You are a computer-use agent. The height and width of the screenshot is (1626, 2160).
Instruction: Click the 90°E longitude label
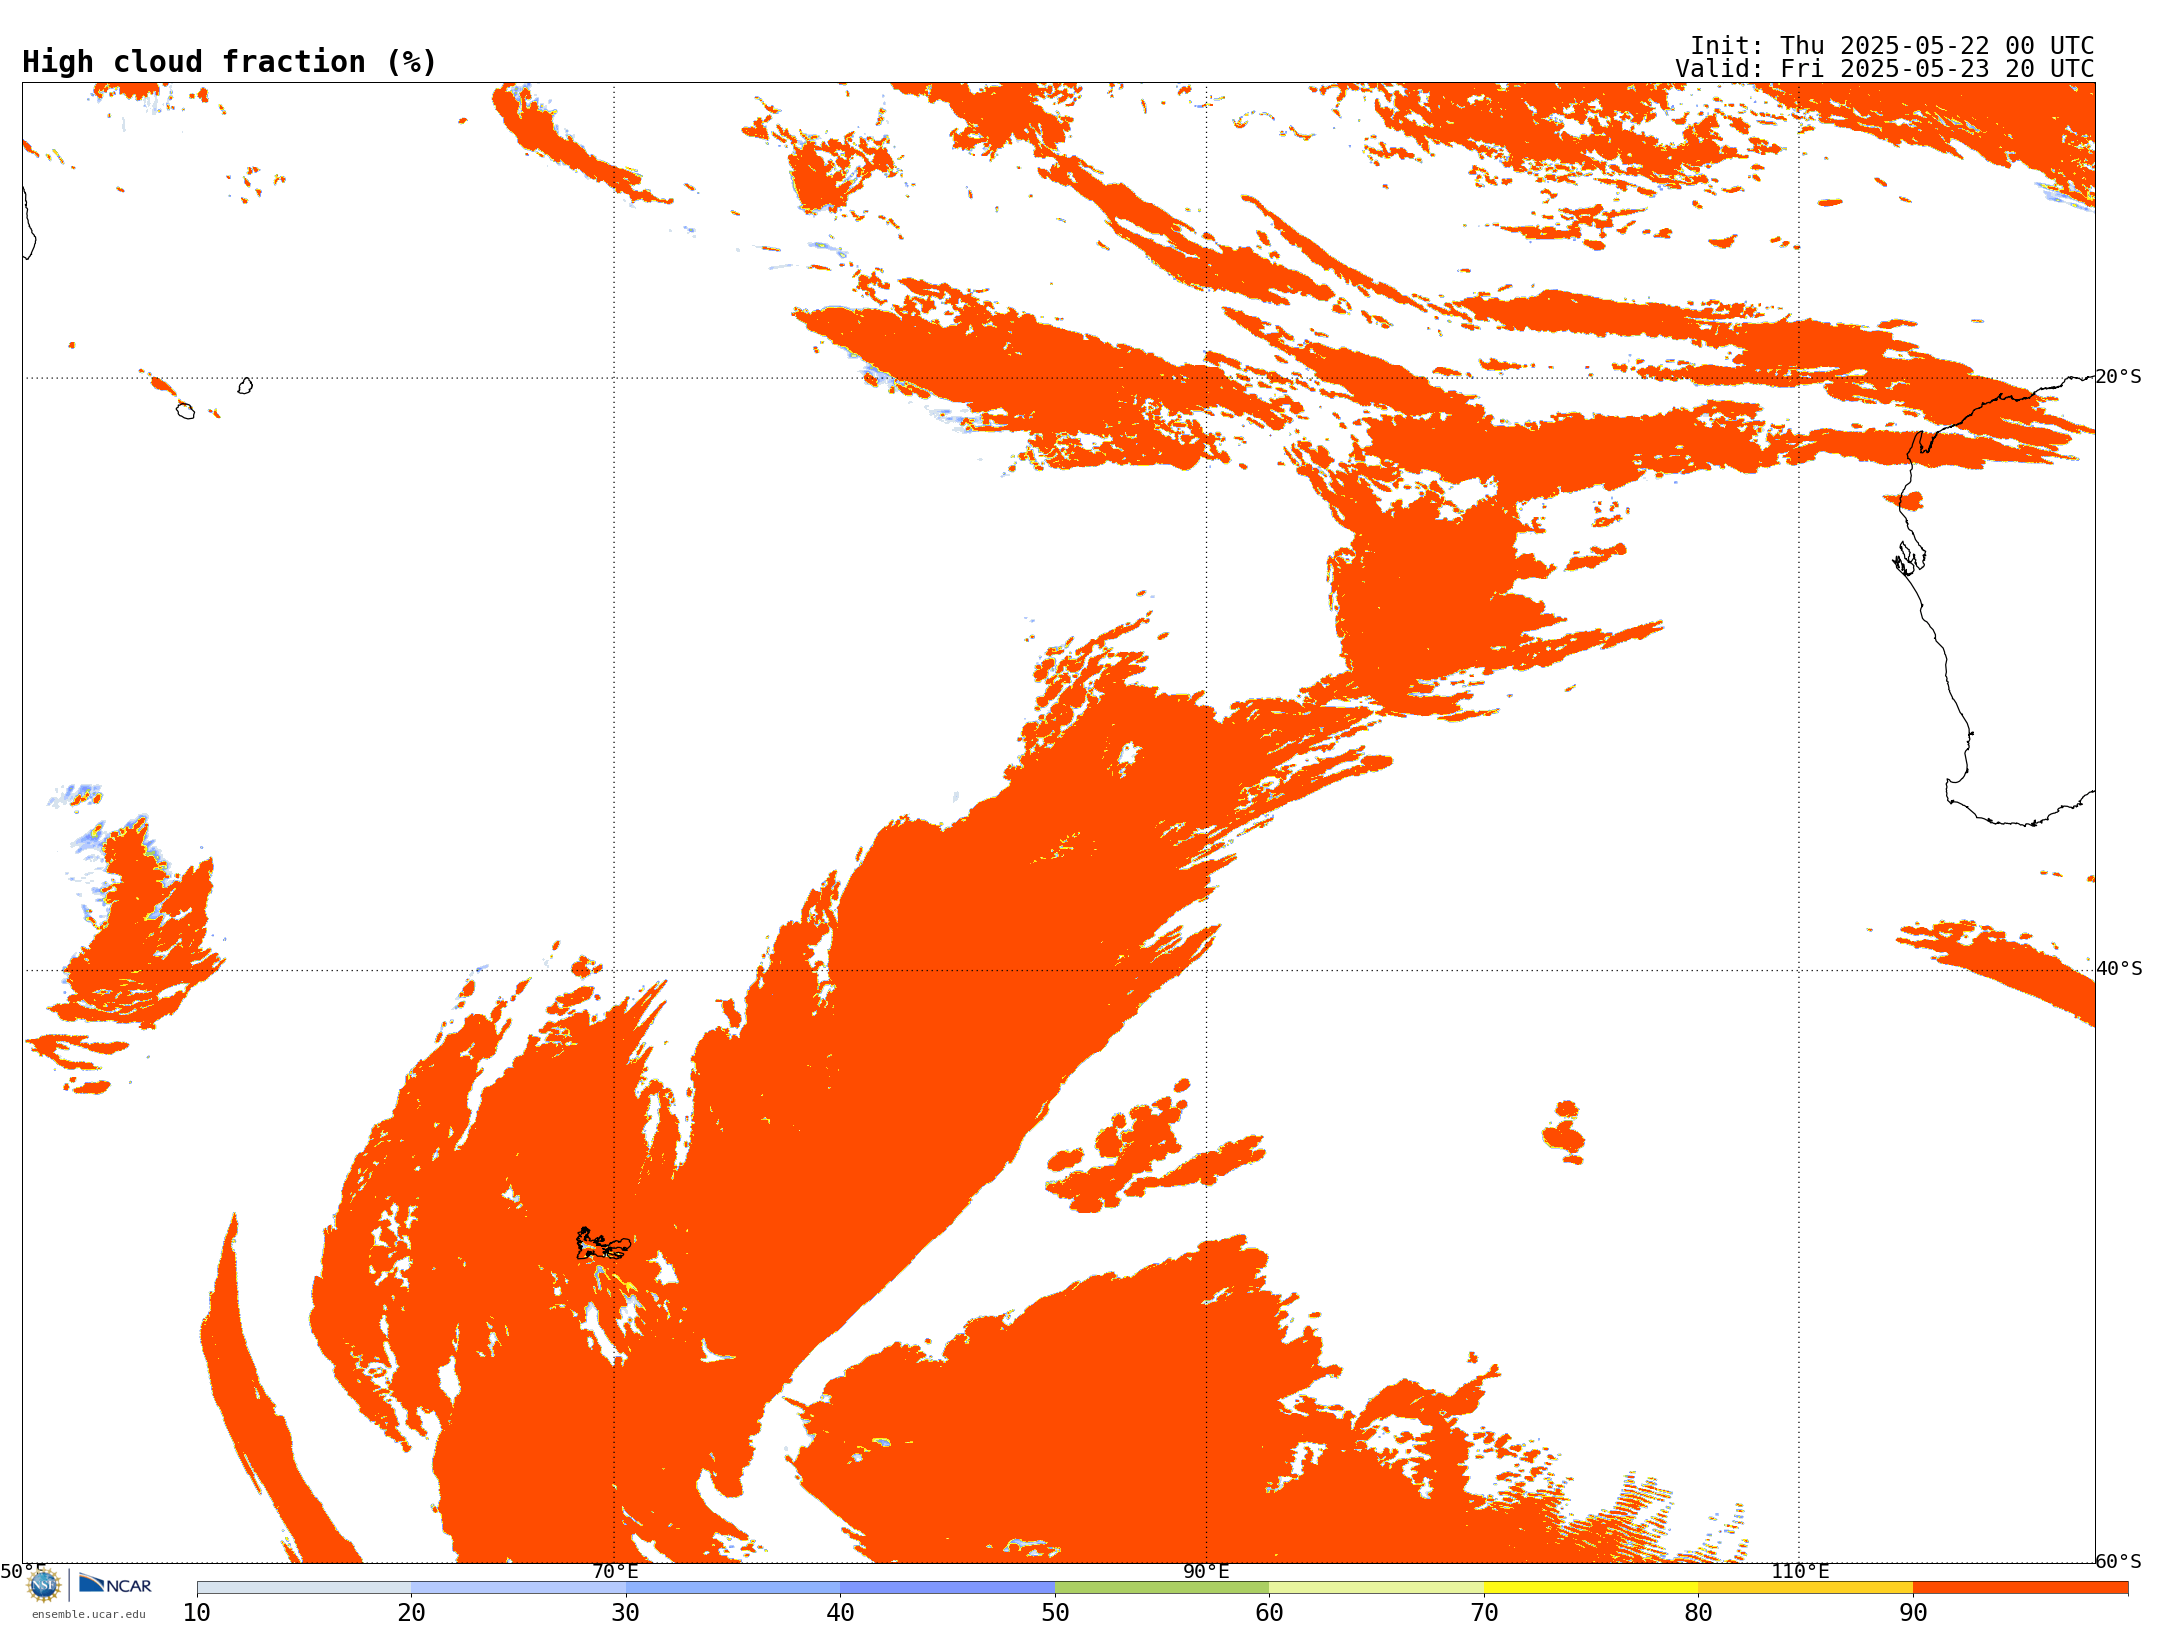tap(1206, 1571)
